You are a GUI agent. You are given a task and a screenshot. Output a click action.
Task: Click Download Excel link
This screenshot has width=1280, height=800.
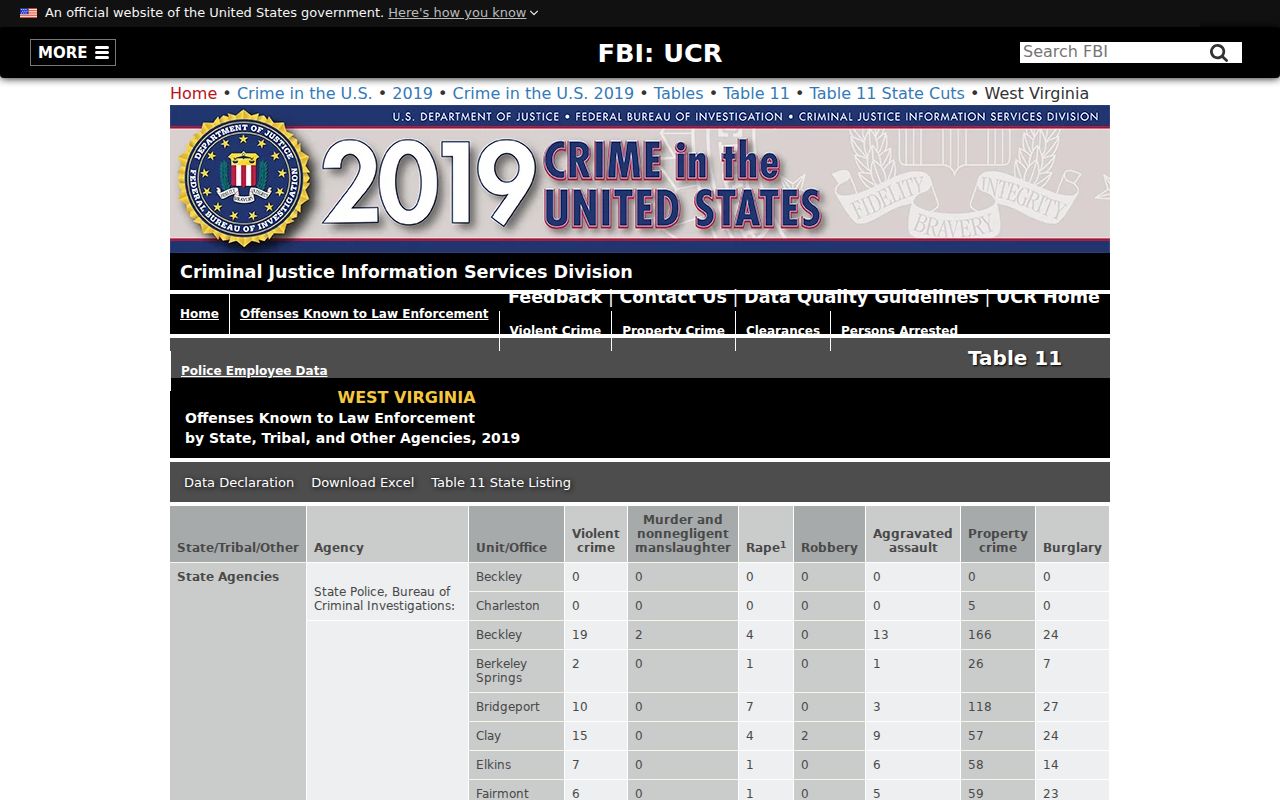(362, 483)
